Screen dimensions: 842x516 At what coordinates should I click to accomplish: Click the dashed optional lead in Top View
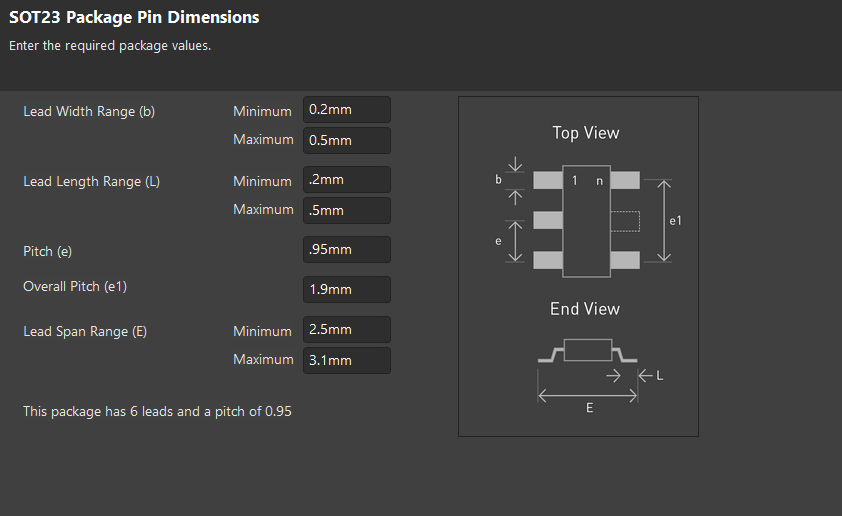pos(625,221)
